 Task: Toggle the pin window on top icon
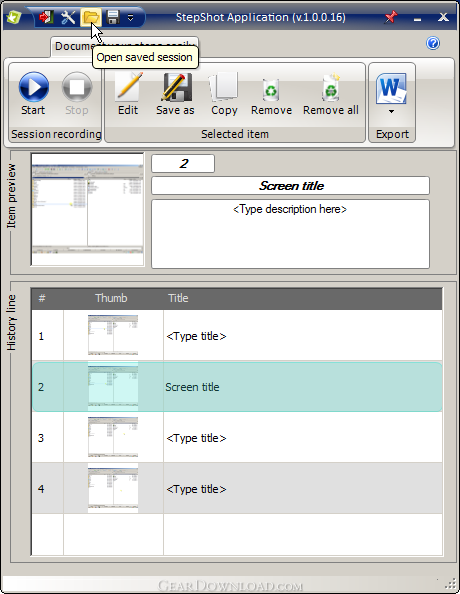[x=391, y=17]
